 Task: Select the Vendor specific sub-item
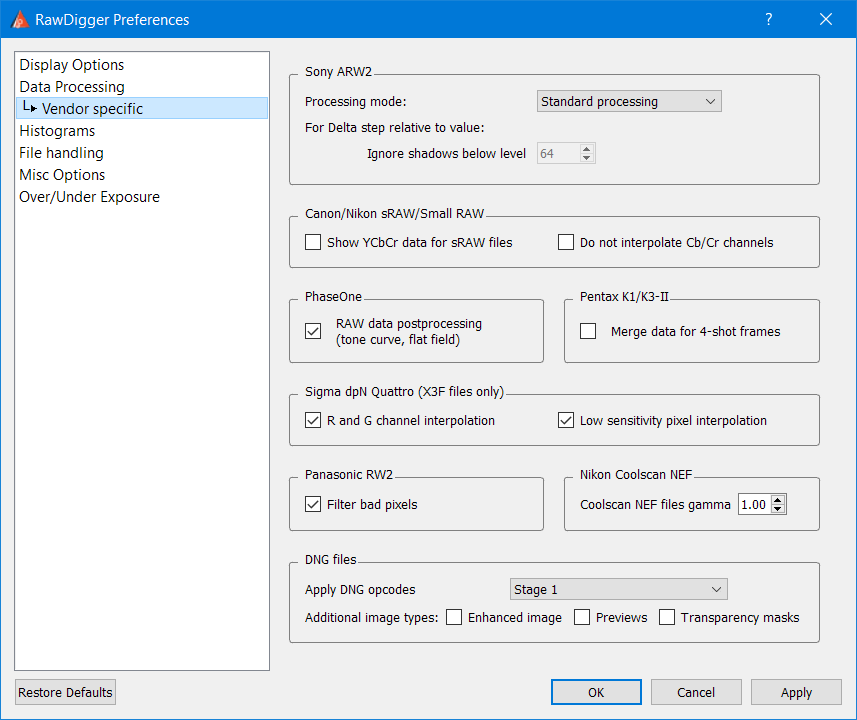[x=142, y=108]
